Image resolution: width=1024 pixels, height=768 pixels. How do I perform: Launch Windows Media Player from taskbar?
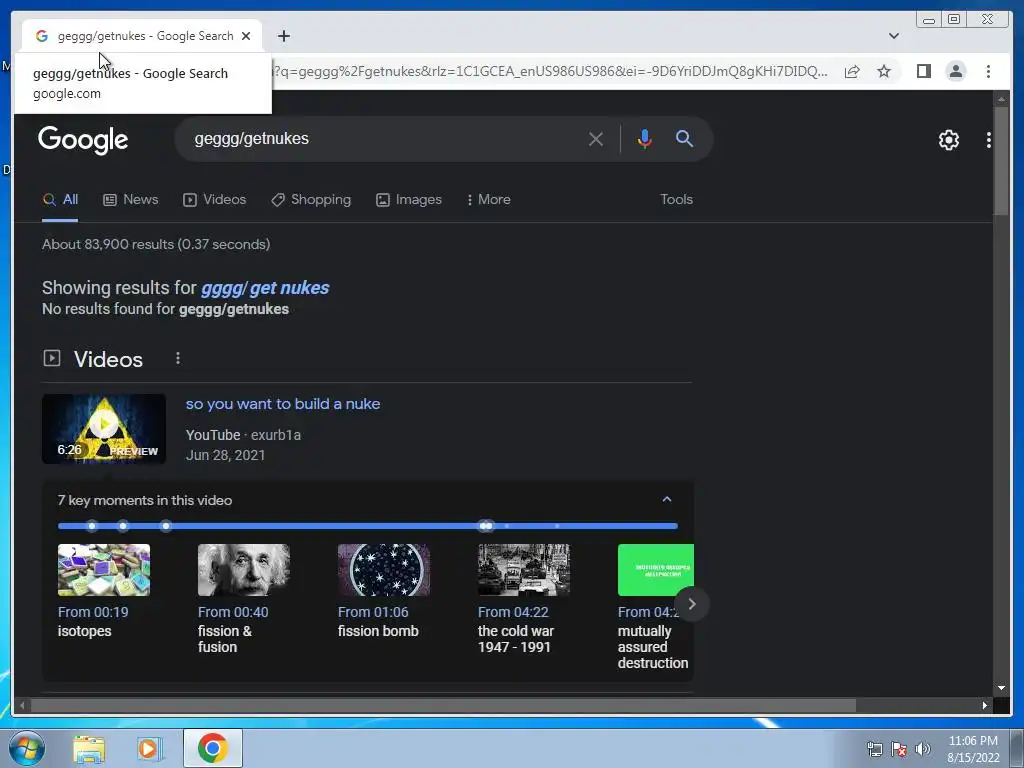click(x=149, y=749)
